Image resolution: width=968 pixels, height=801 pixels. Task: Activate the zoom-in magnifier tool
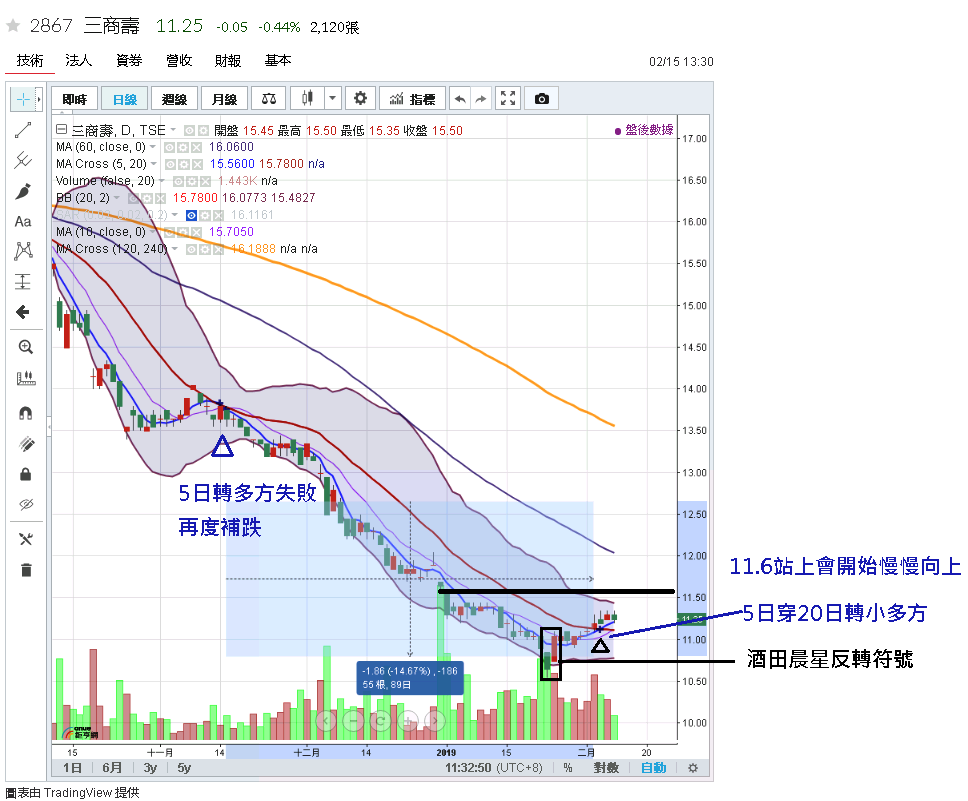25,347
